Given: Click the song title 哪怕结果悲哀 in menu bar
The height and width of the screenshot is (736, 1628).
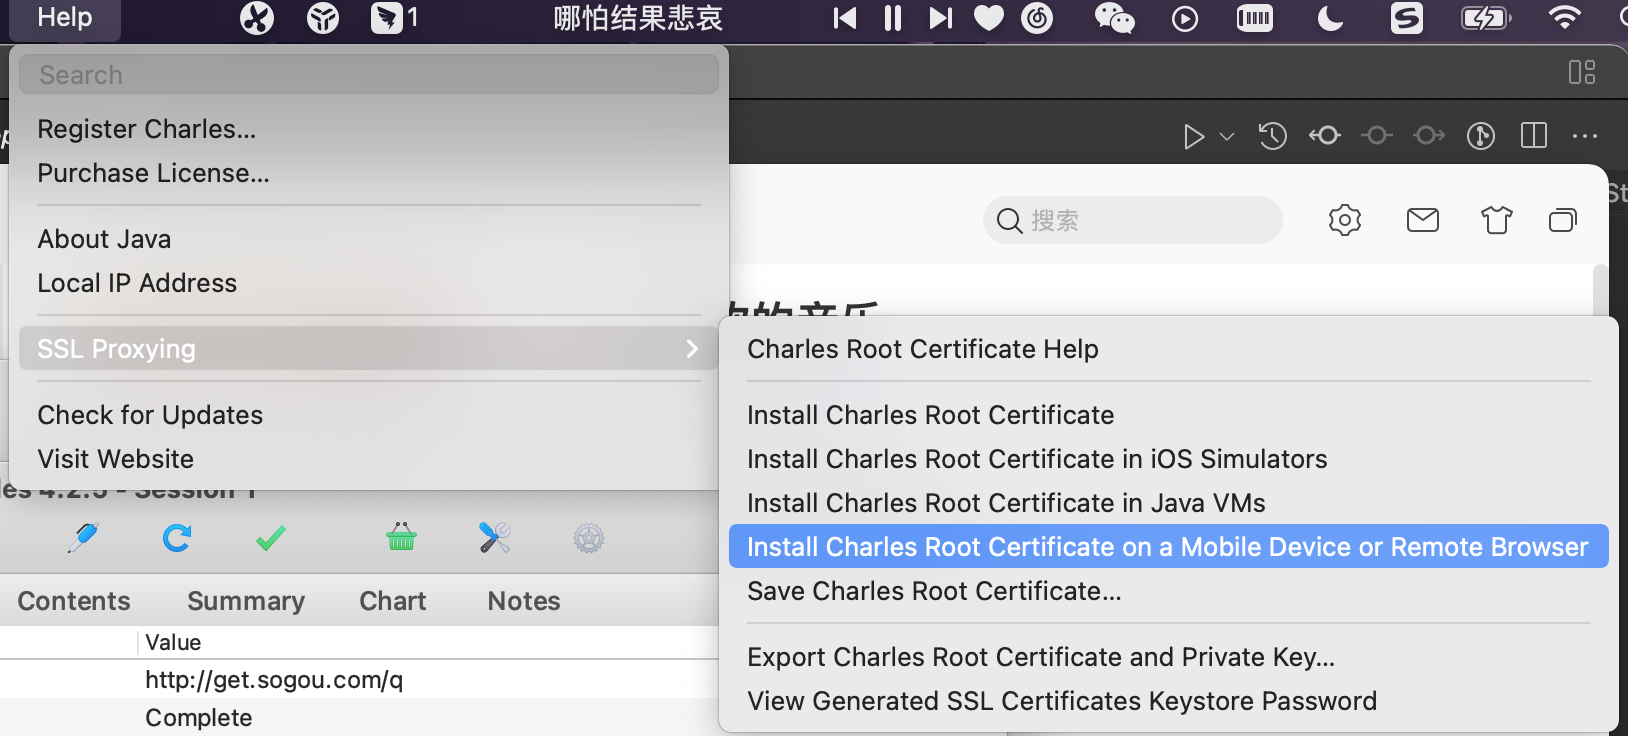Looking at the screenshot, I should pyautogui.click(x=638, y=18).
